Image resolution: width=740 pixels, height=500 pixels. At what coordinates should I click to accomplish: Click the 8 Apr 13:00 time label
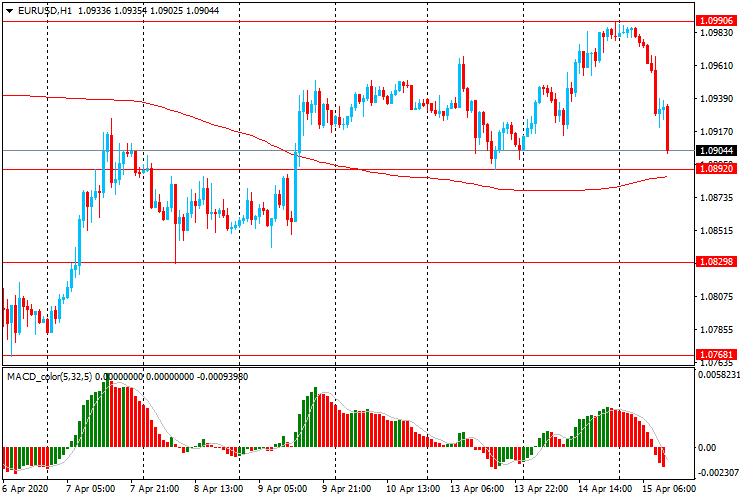click(x=218, y=489)
